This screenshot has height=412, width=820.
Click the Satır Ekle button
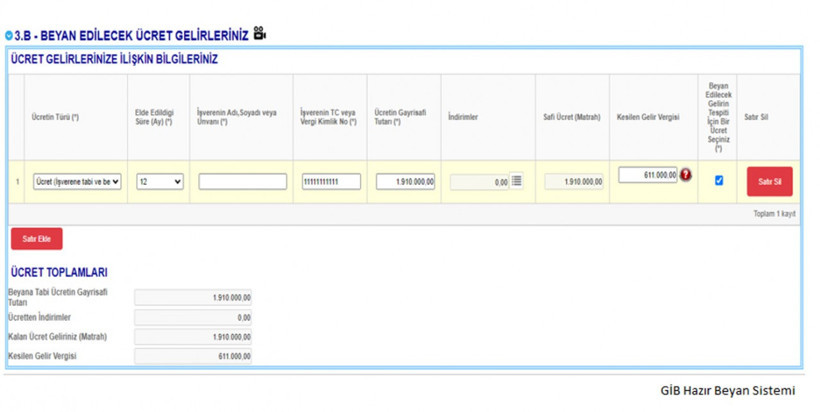[x=36, y=239]
